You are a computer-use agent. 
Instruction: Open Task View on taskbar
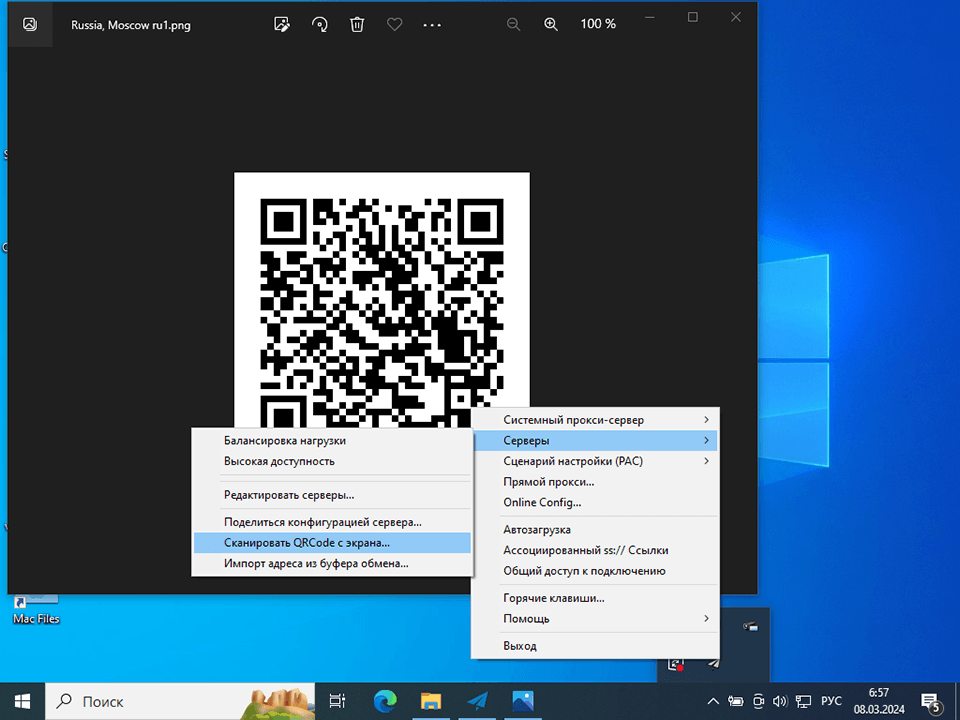[x=337, y=701]
